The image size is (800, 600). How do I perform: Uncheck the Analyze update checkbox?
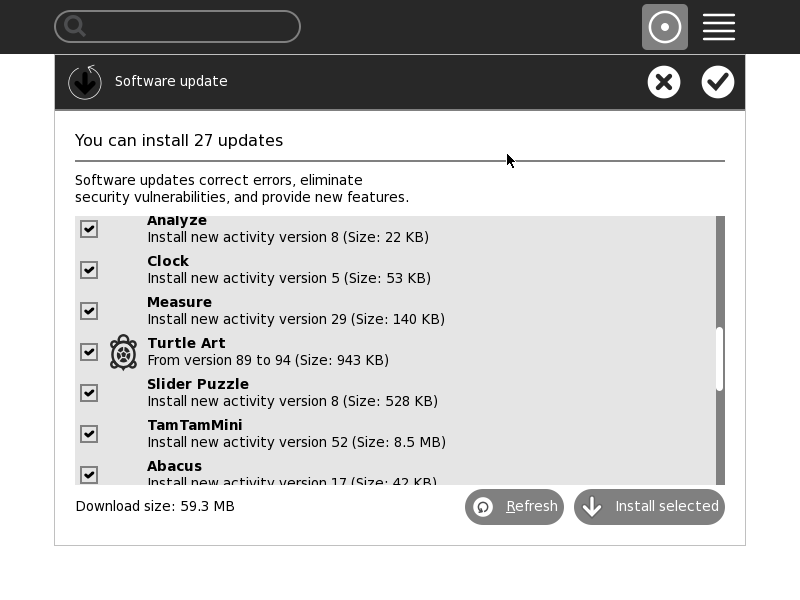tap(89, 229)
